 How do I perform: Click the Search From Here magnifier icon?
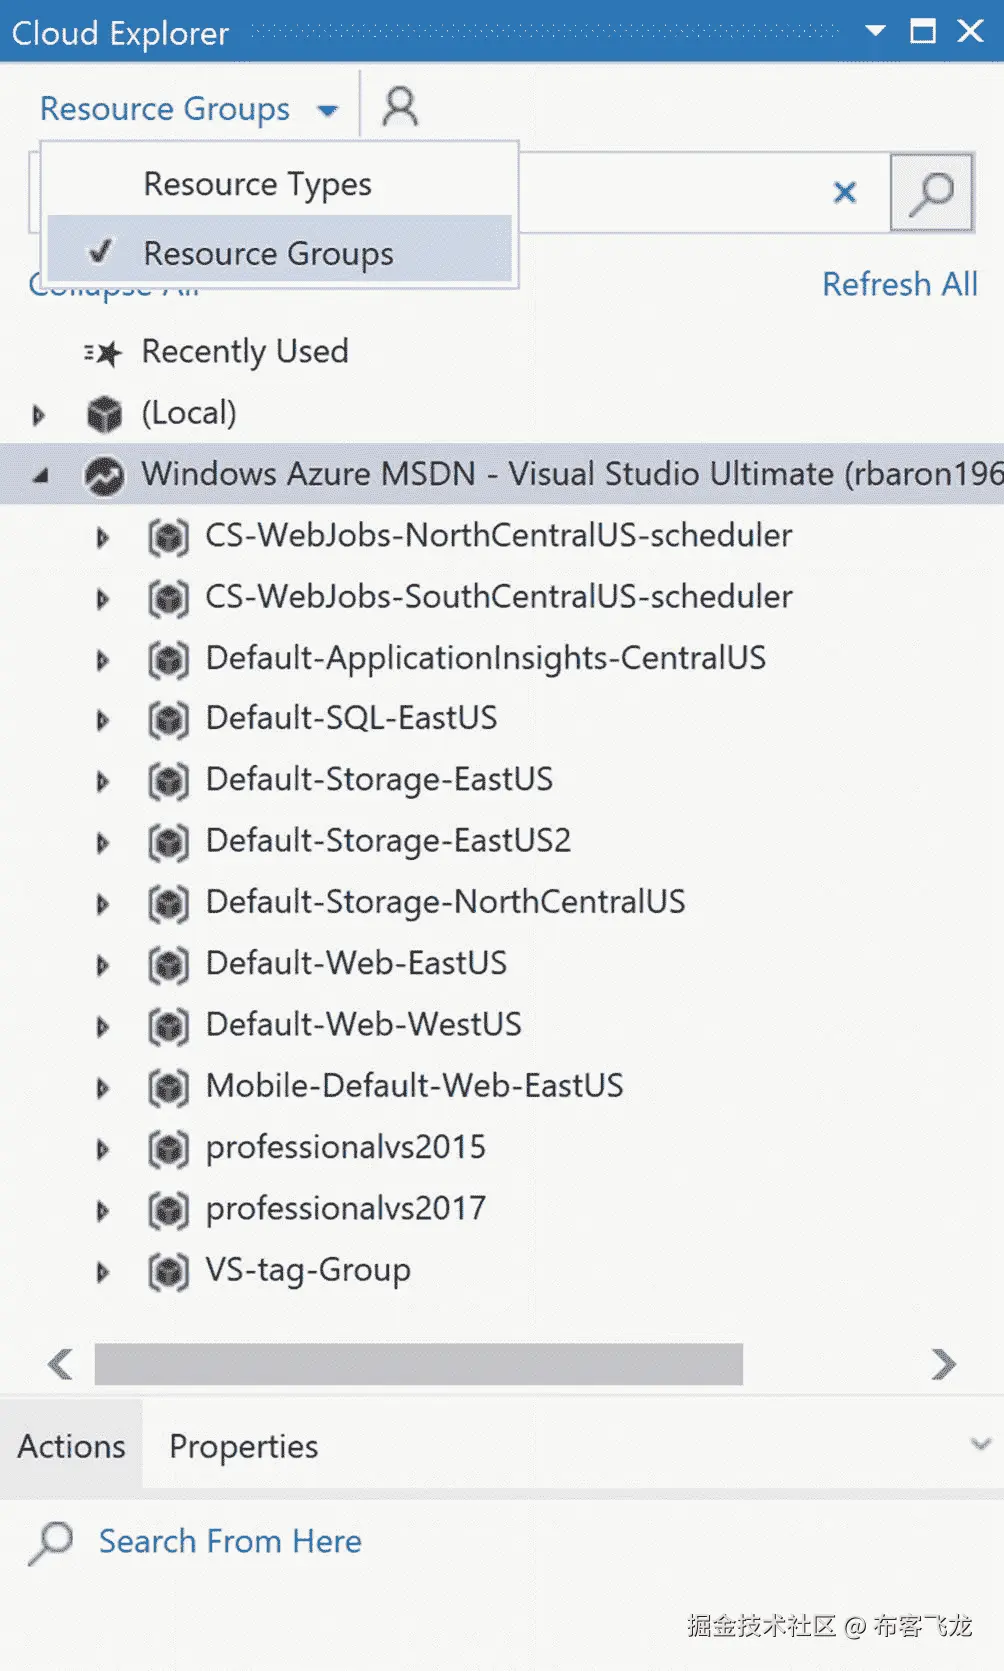[x=50, y=1543]
